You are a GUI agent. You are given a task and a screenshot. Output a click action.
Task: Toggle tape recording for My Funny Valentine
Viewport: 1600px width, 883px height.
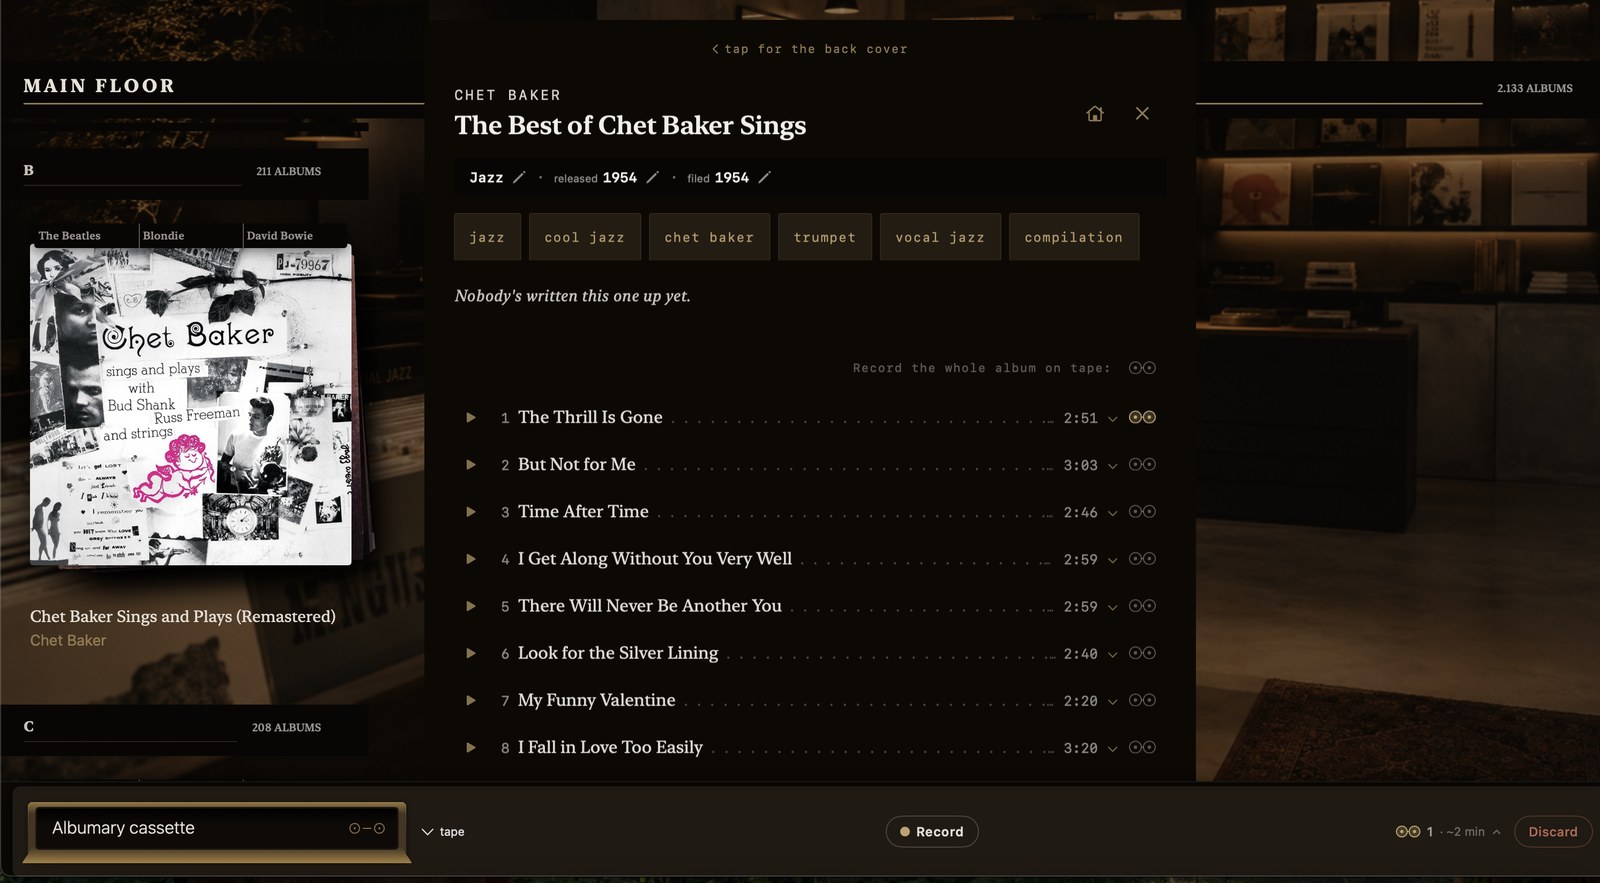1142,700
